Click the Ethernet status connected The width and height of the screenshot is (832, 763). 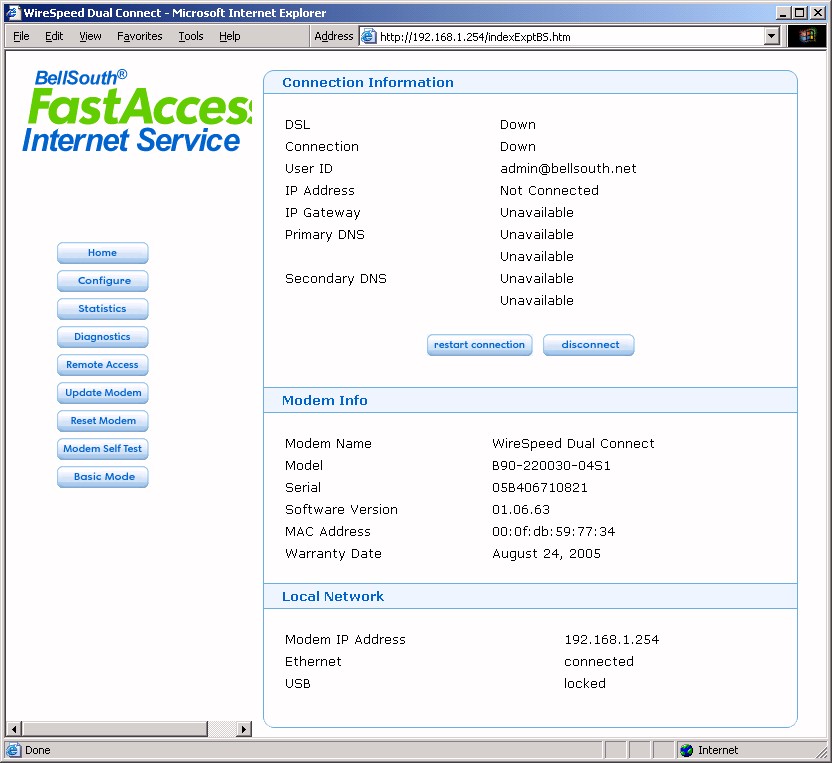pyautogui.click(x=599, y=662)
